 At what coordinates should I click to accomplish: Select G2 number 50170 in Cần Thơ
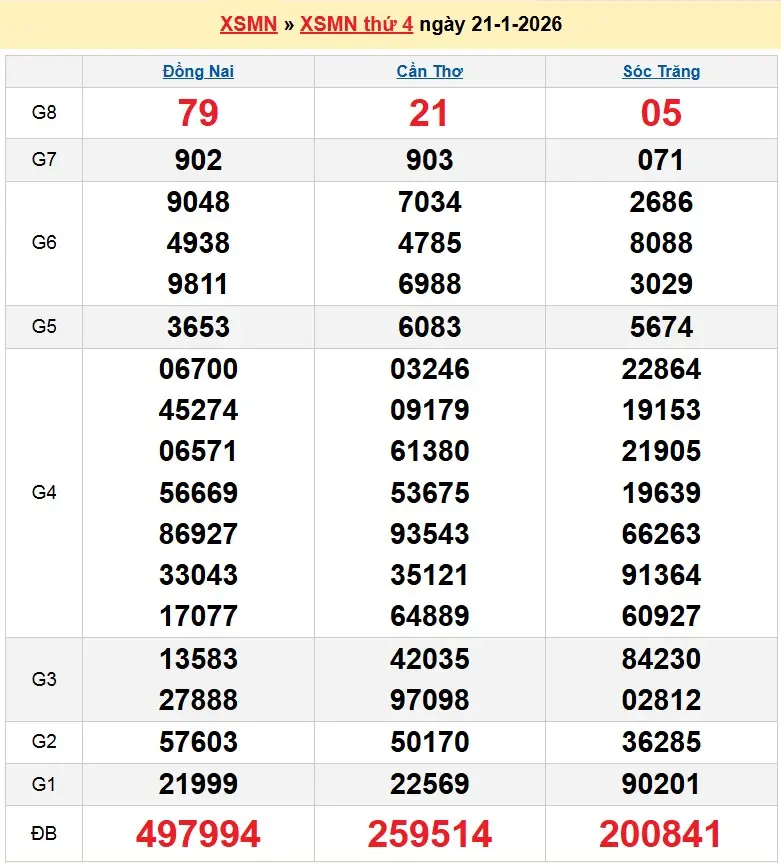coord(429,742)
